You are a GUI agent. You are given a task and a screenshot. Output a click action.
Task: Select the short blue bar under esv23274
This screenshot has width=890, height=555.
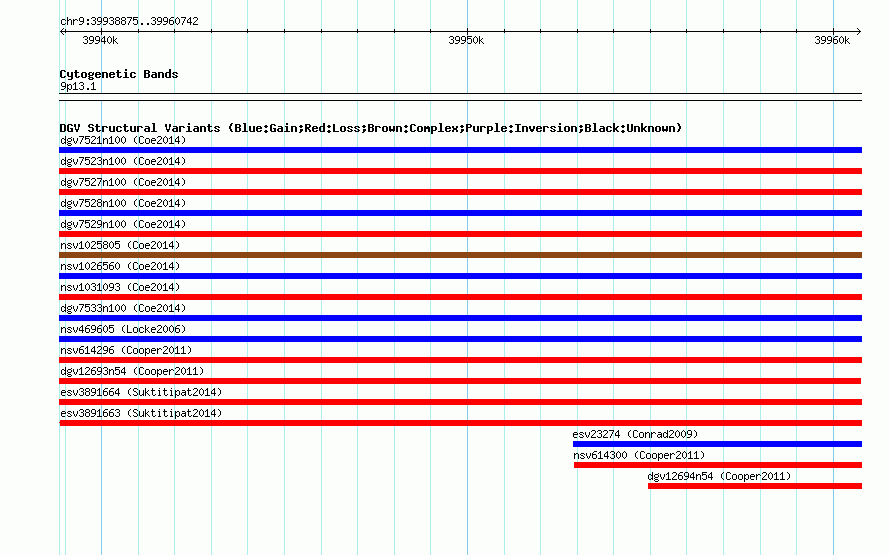click(x=717, y=444)
